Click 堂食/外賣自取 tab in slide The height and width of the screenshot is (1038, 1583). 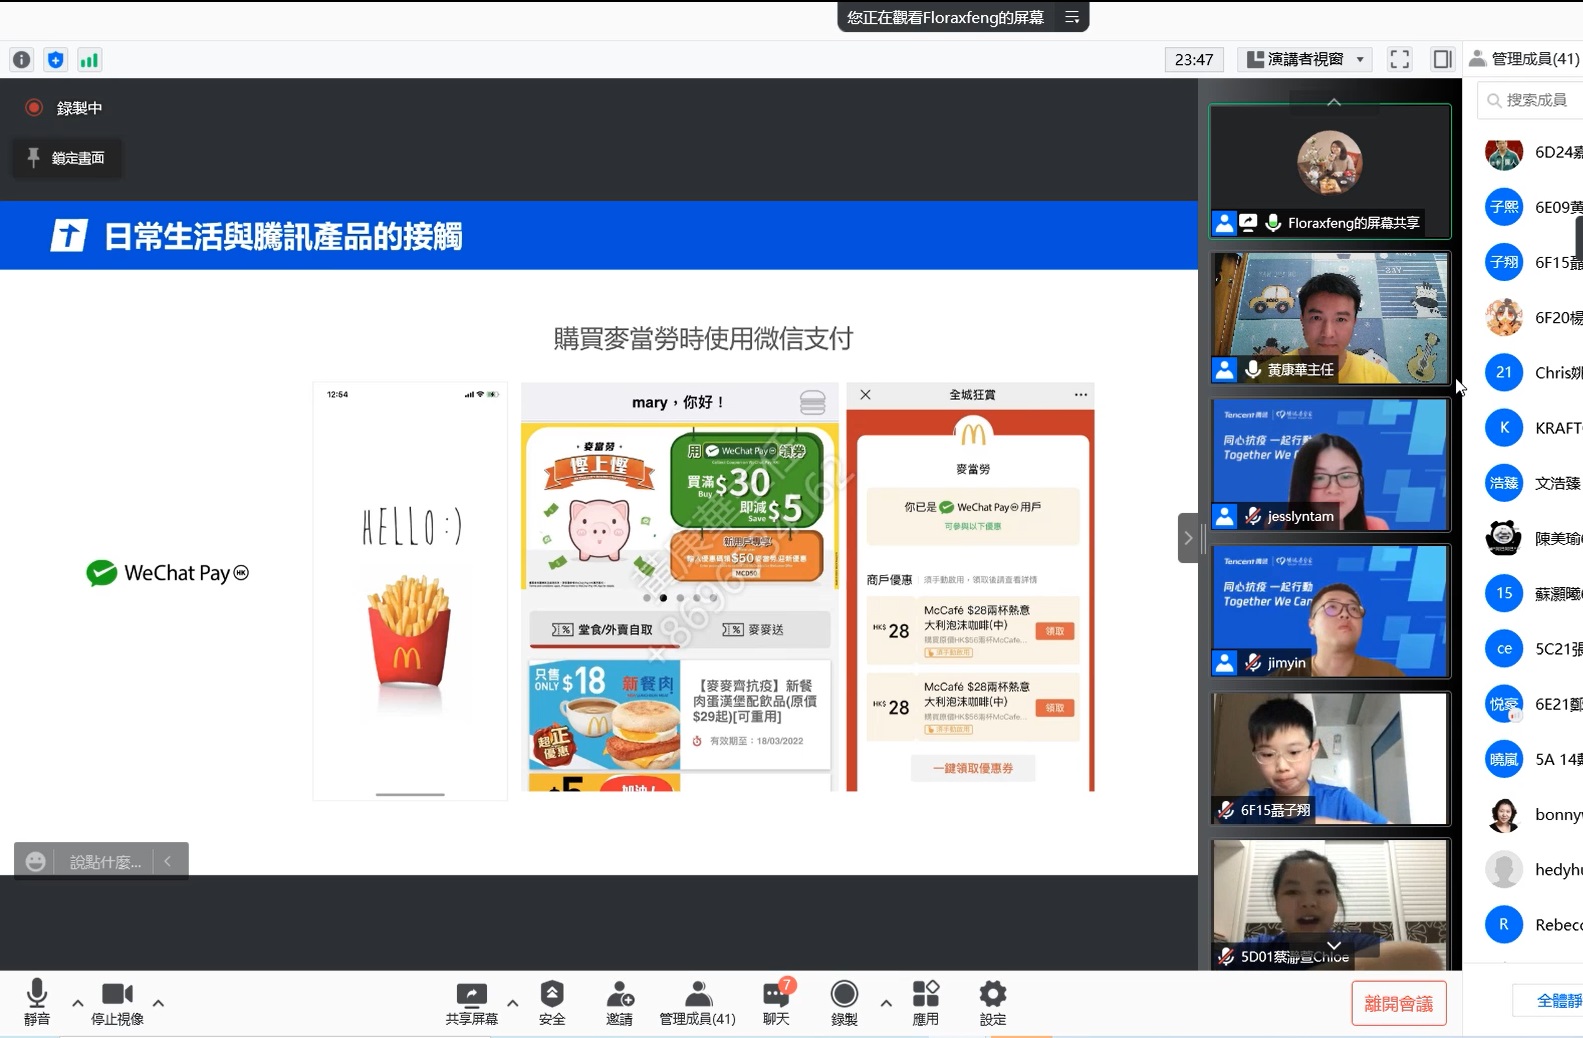coord(602,629)
